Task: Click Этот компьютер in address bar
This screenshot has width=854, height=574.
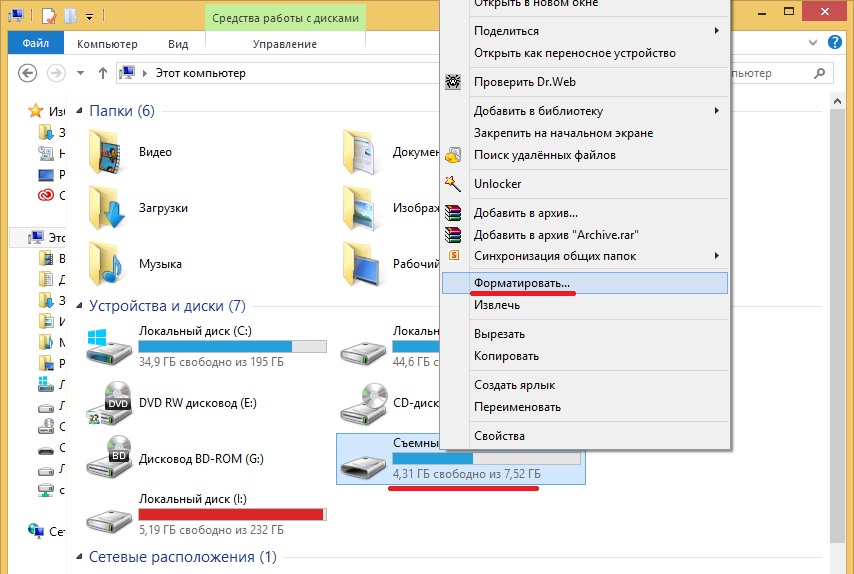Action: point(200,73)
